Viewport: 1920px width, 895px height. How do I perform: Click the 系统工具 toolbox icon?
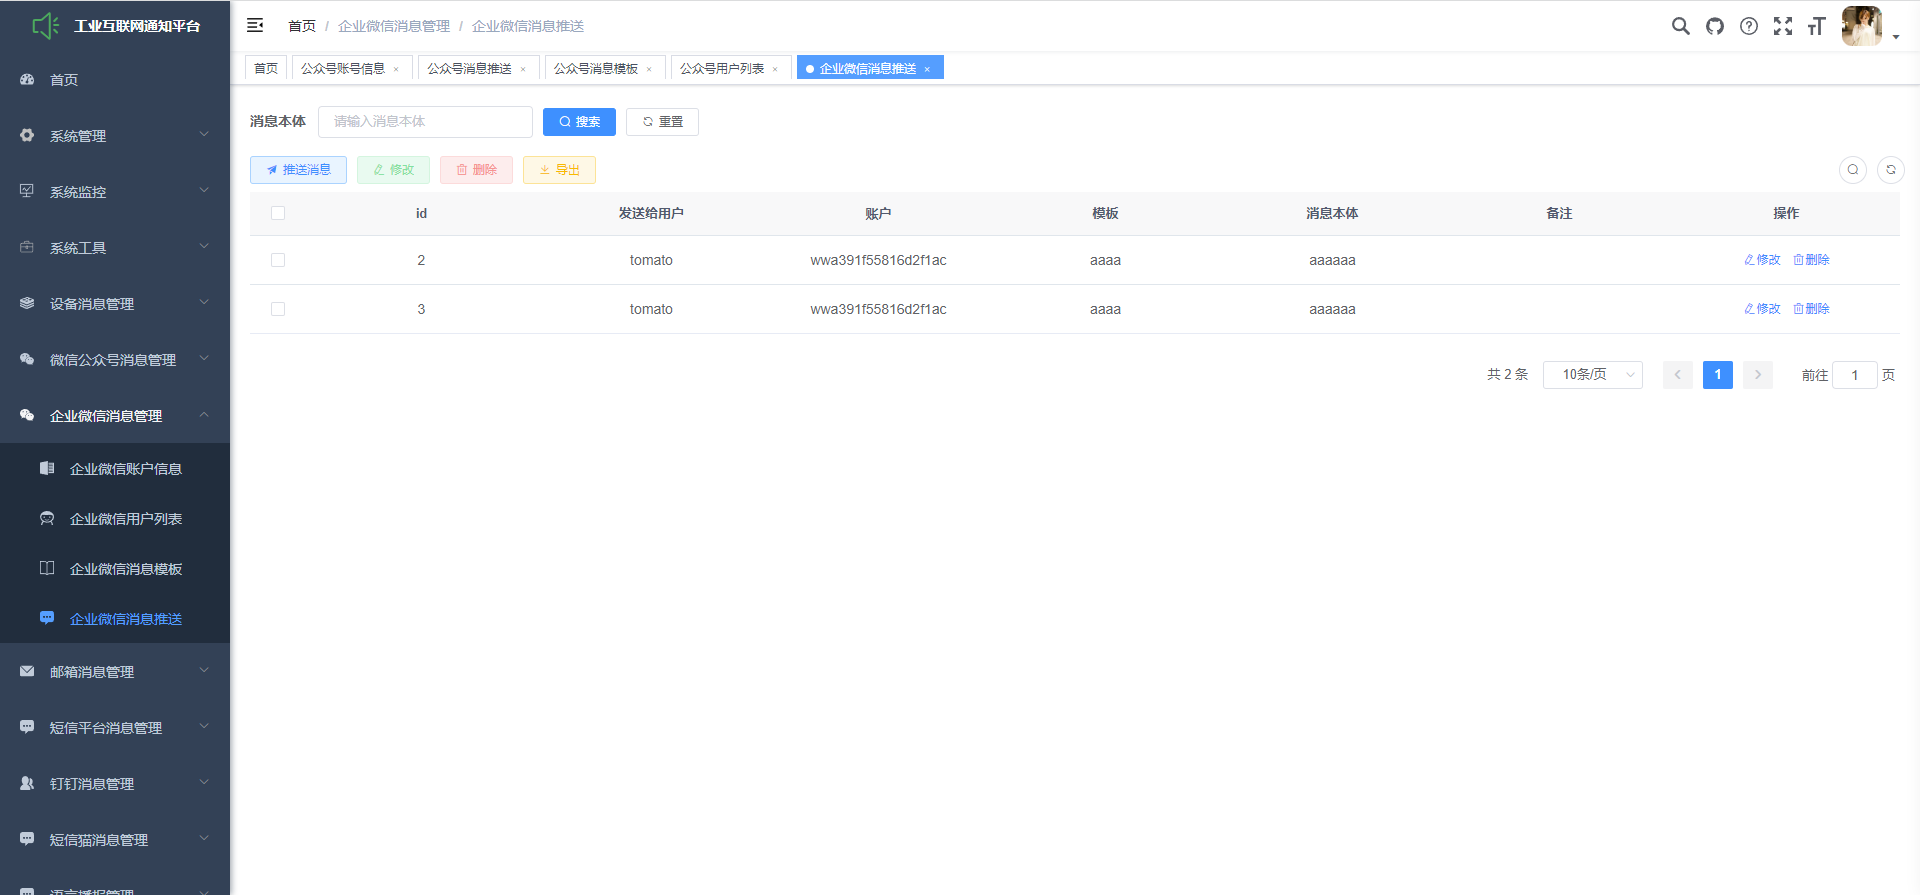27,247
